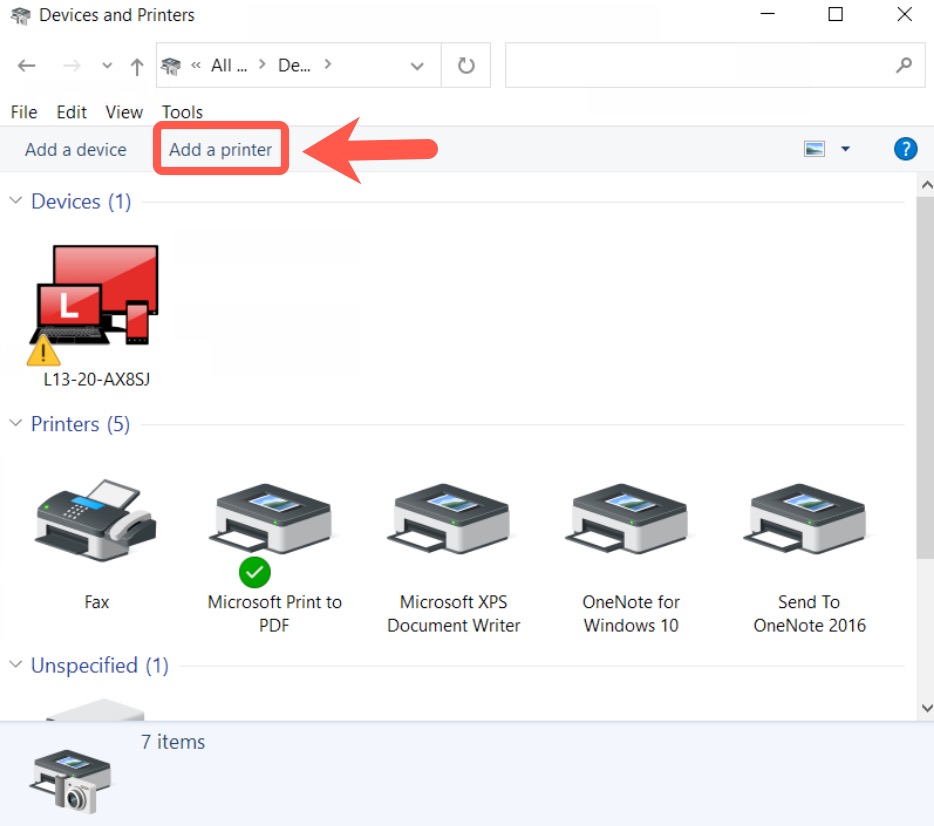Click the back navigation arrow
The image size is (934, 826).
[x=27, y=66]
